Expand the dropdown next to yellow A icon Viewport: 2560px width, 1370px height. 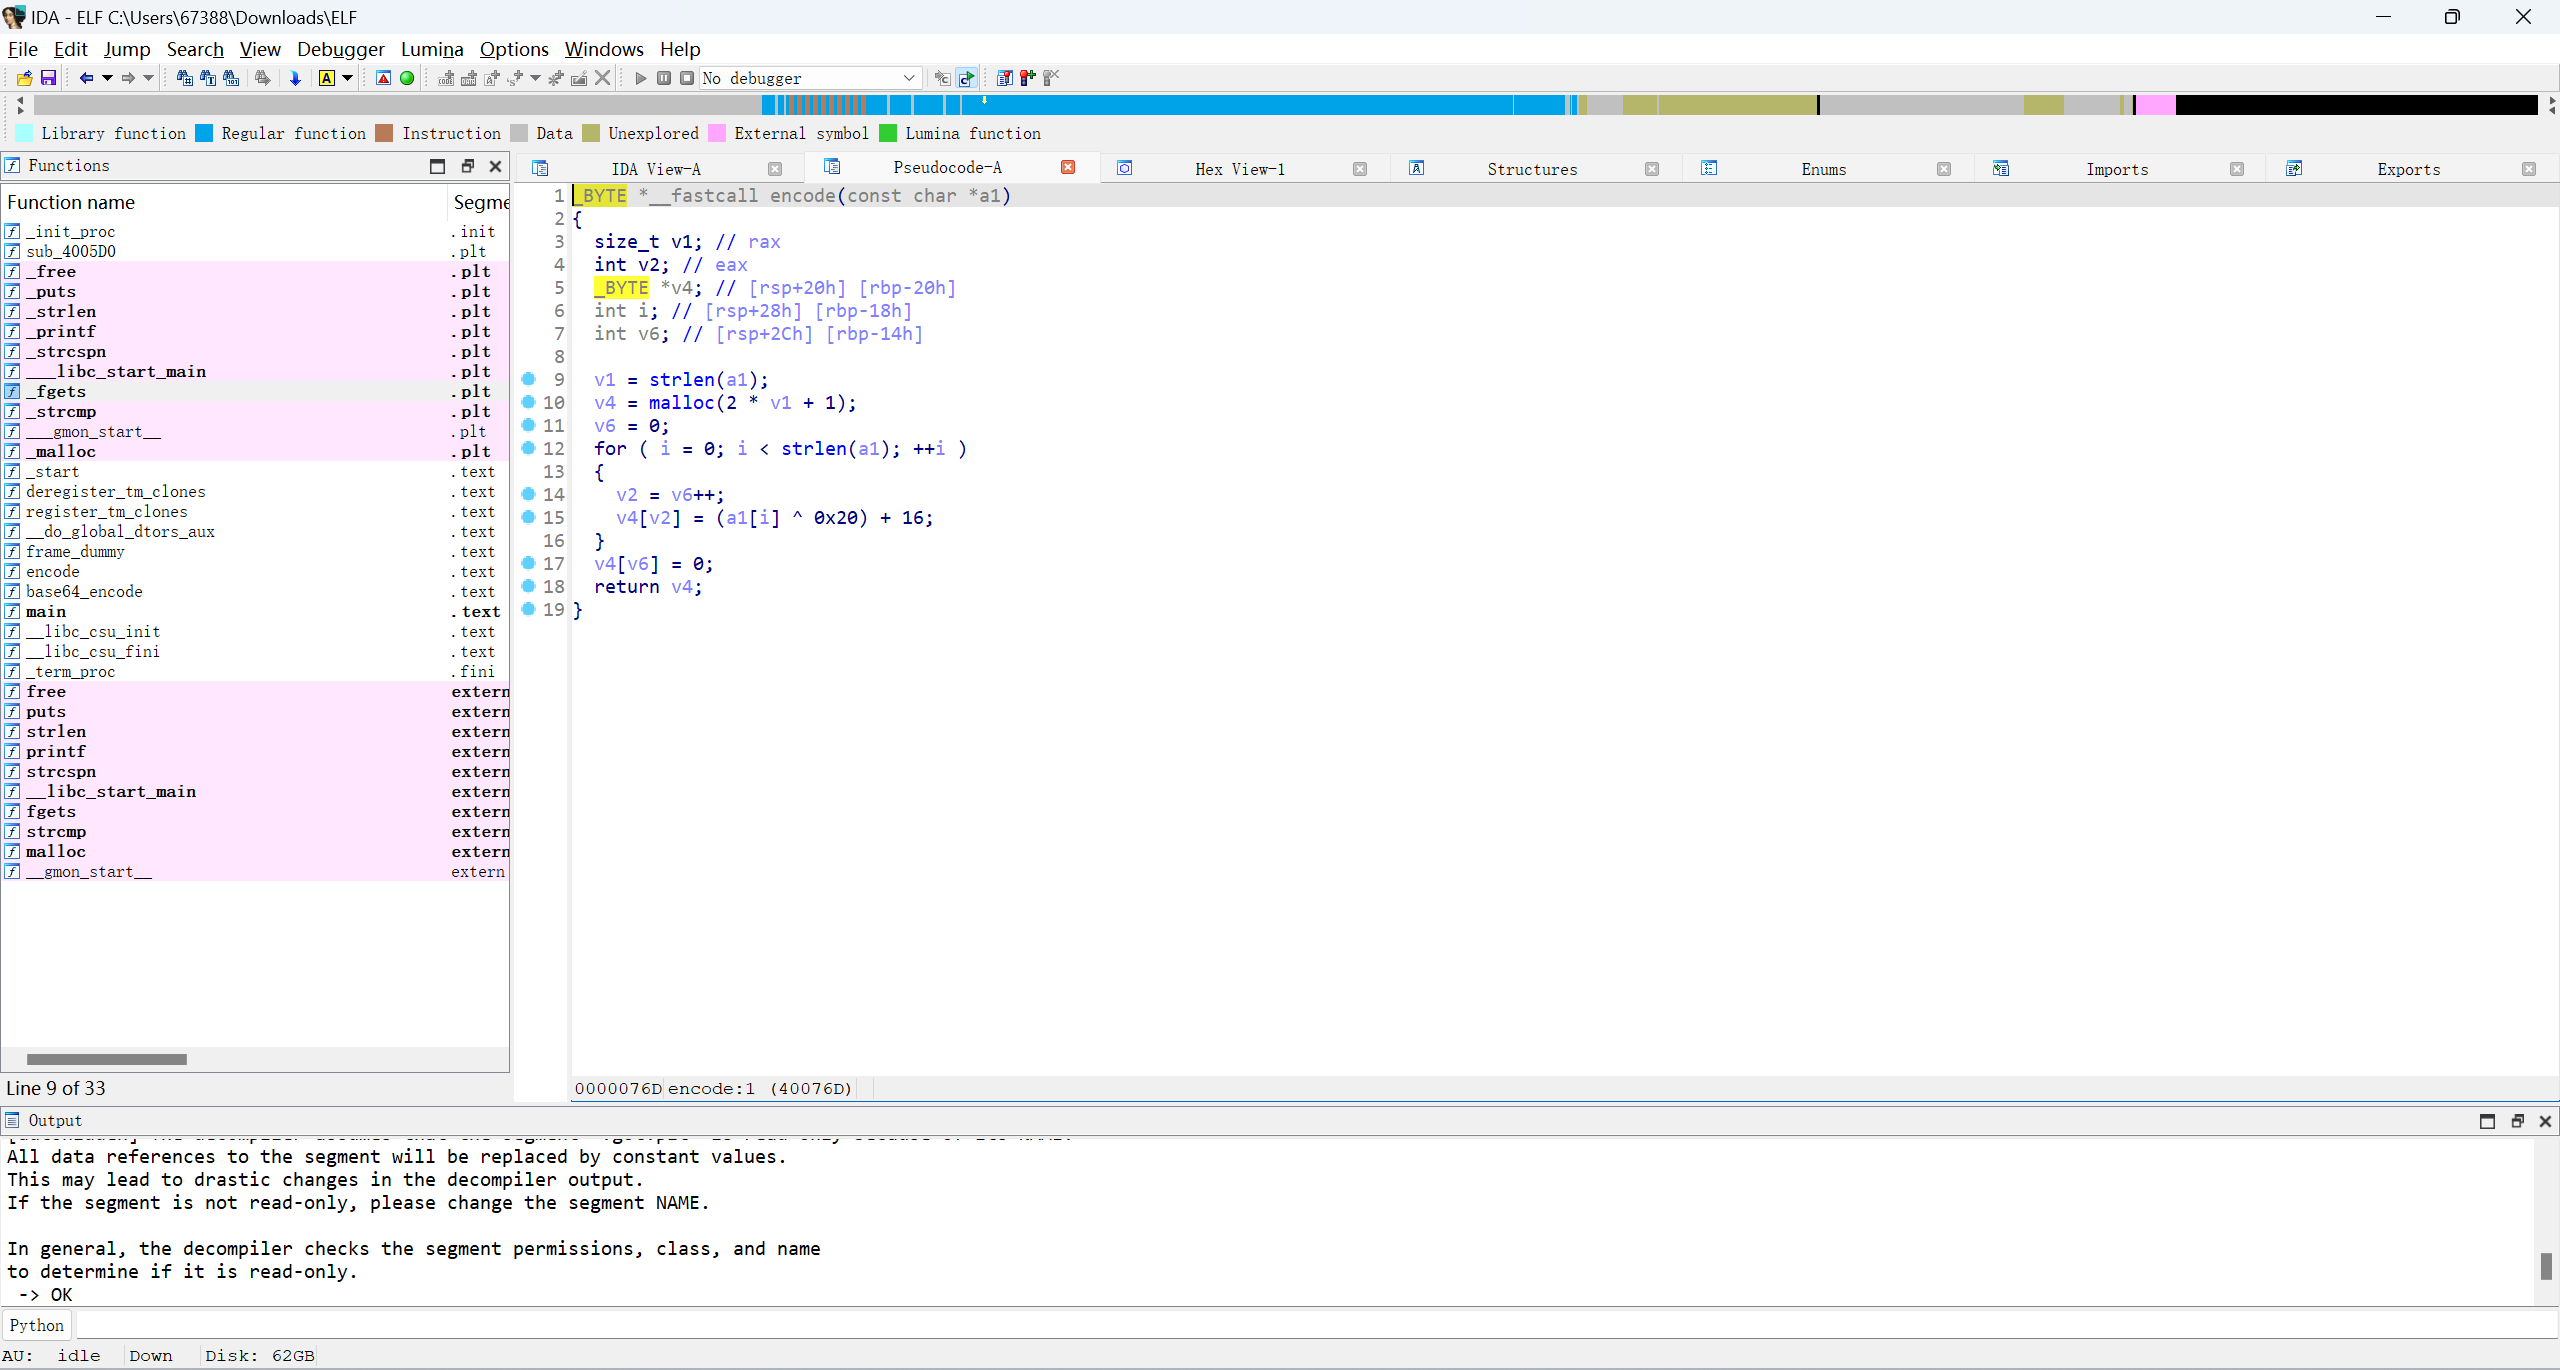pos(348,78)
